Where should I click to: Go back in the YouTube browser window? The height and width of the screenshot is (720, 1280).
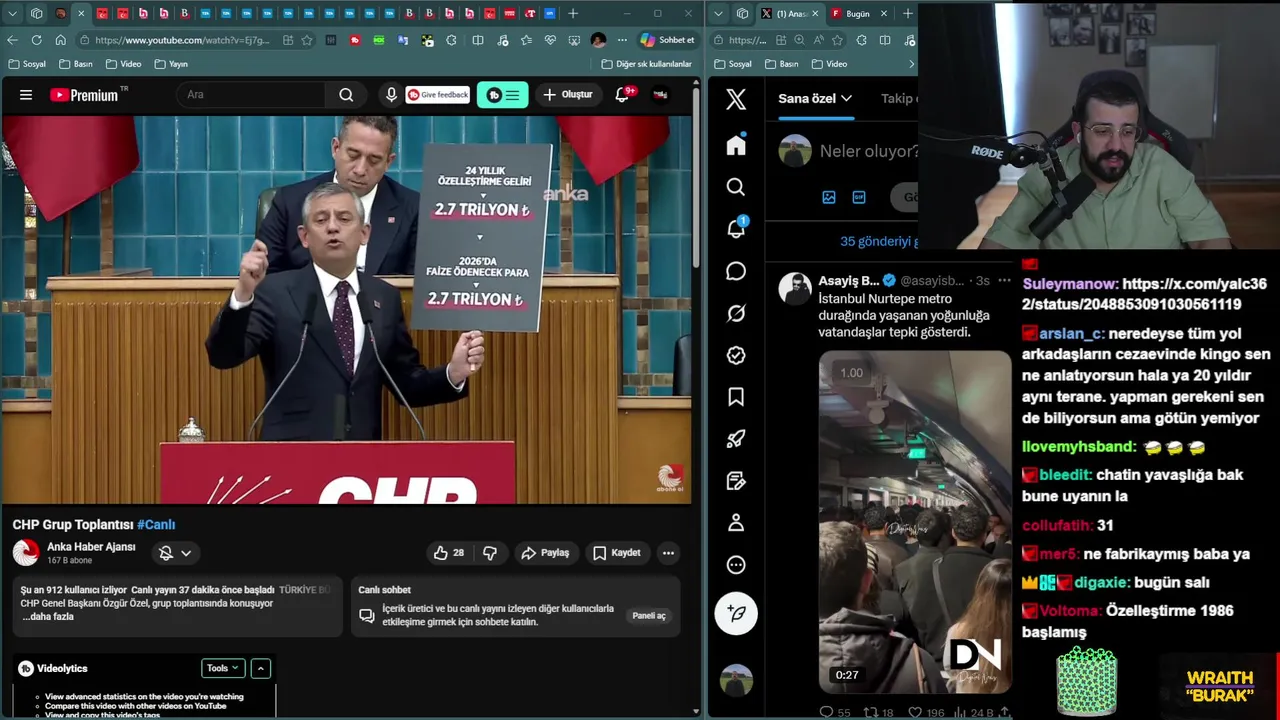pos(12,40)
